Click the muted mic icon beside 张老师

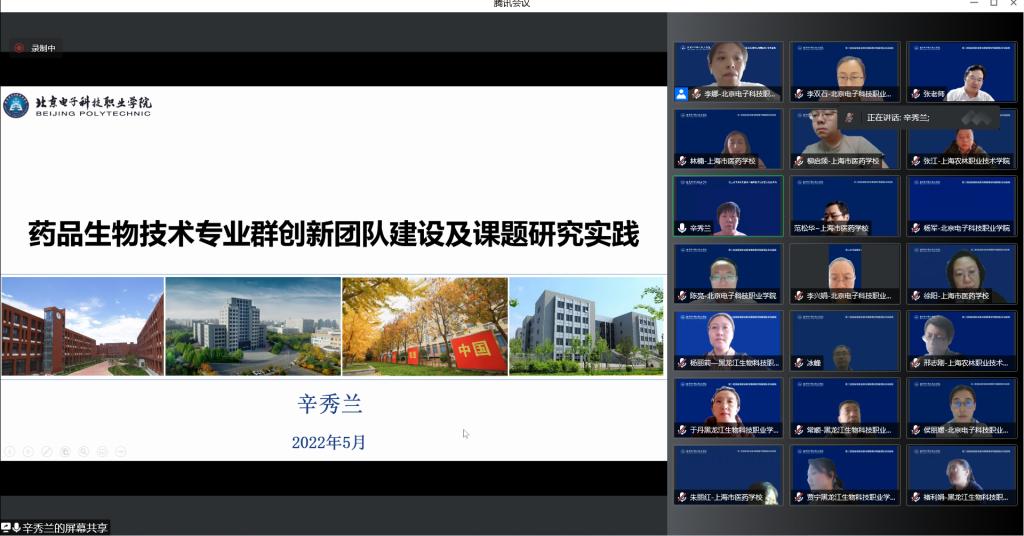click(915, 94)
